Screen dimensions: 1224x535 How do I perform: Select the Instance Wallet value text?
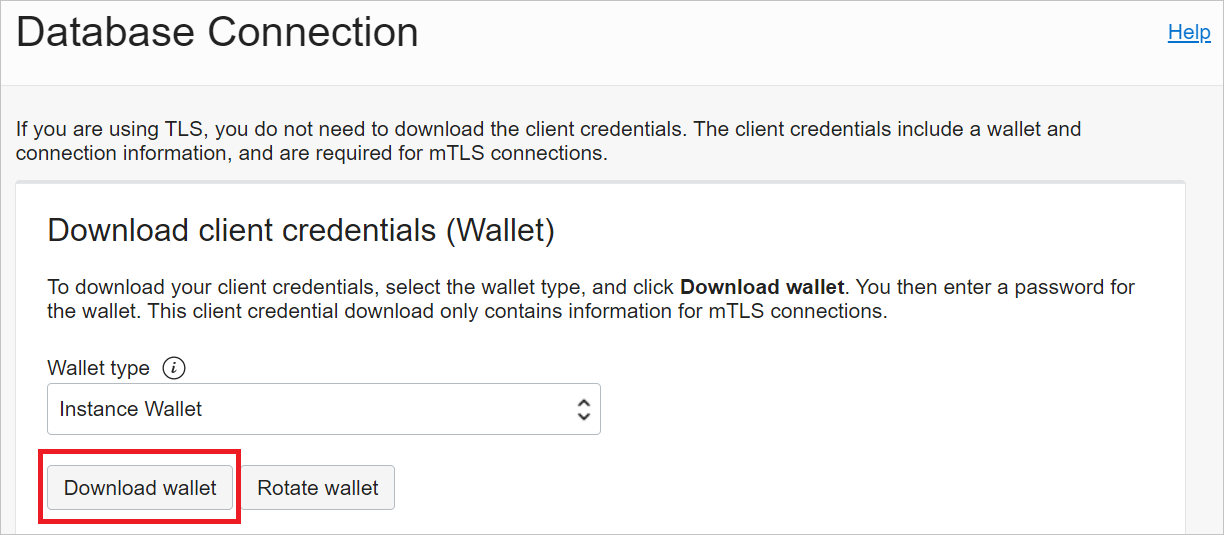click(x=131, y=409)
